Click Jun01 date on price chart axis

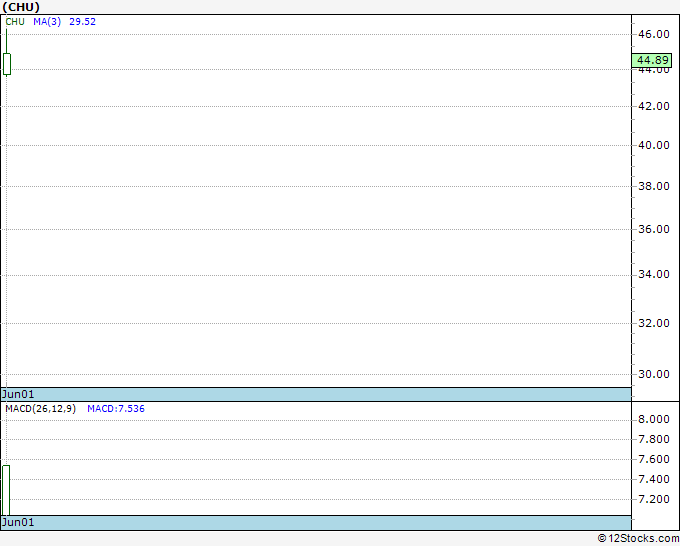click(x=18, y=394)
